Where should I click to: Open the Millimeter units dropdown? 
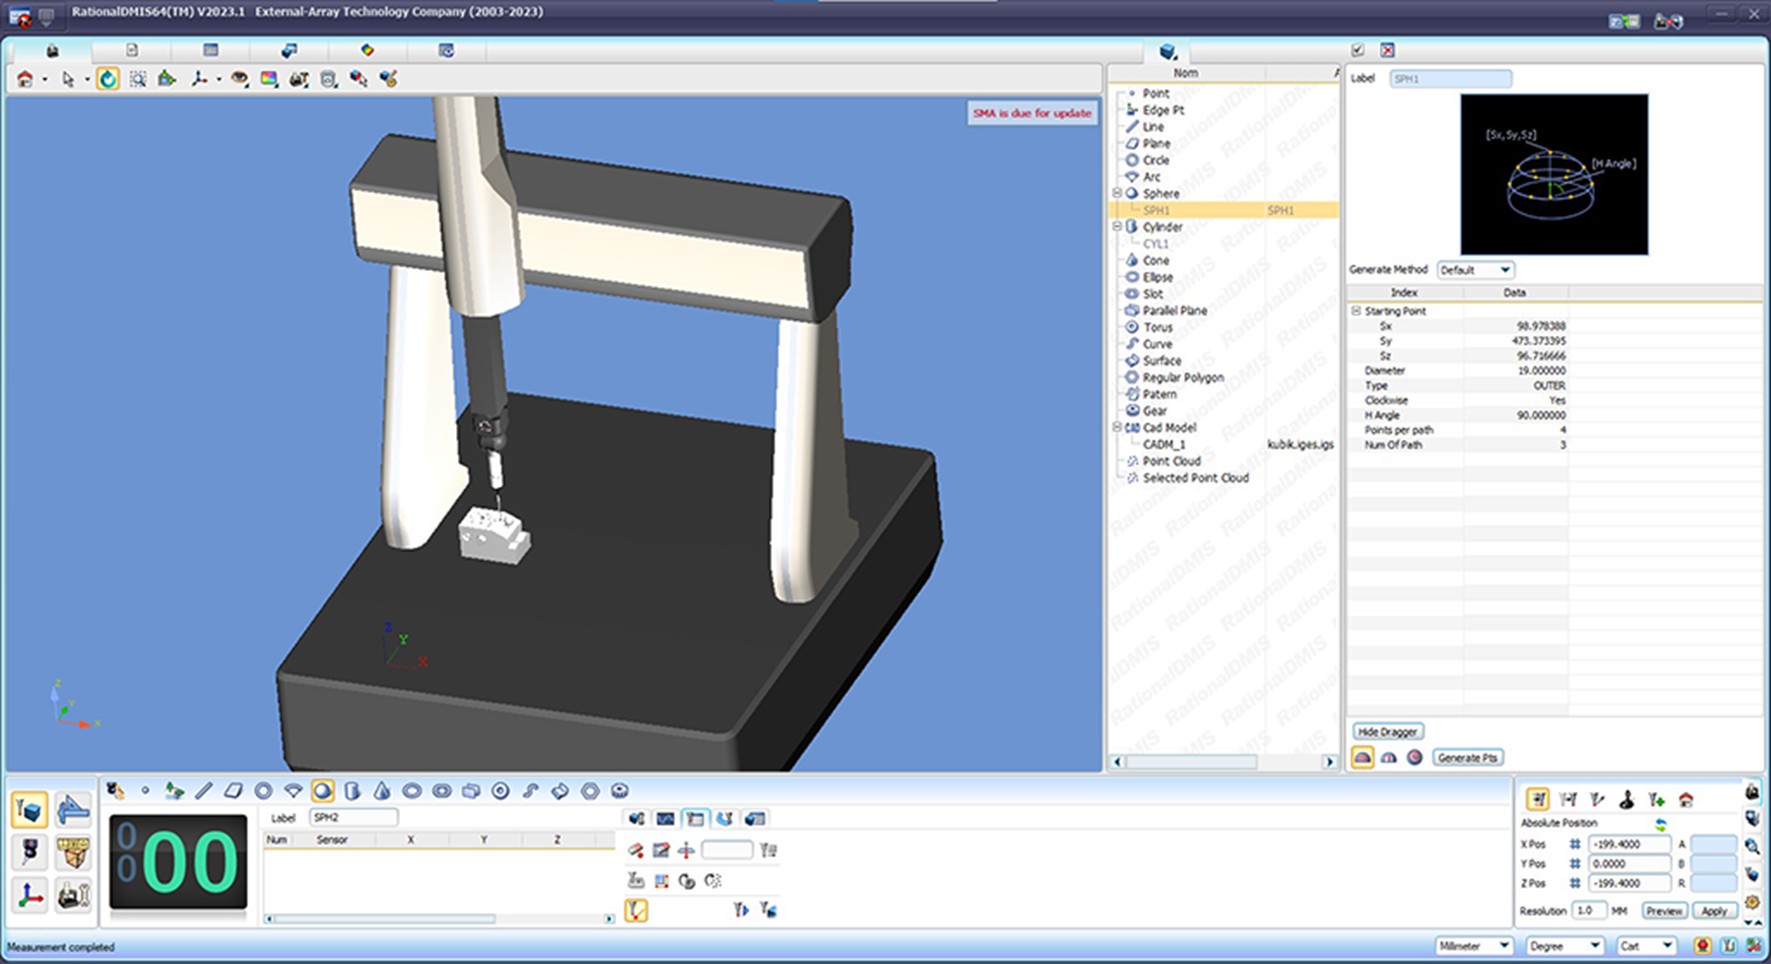click(1473, 946)
